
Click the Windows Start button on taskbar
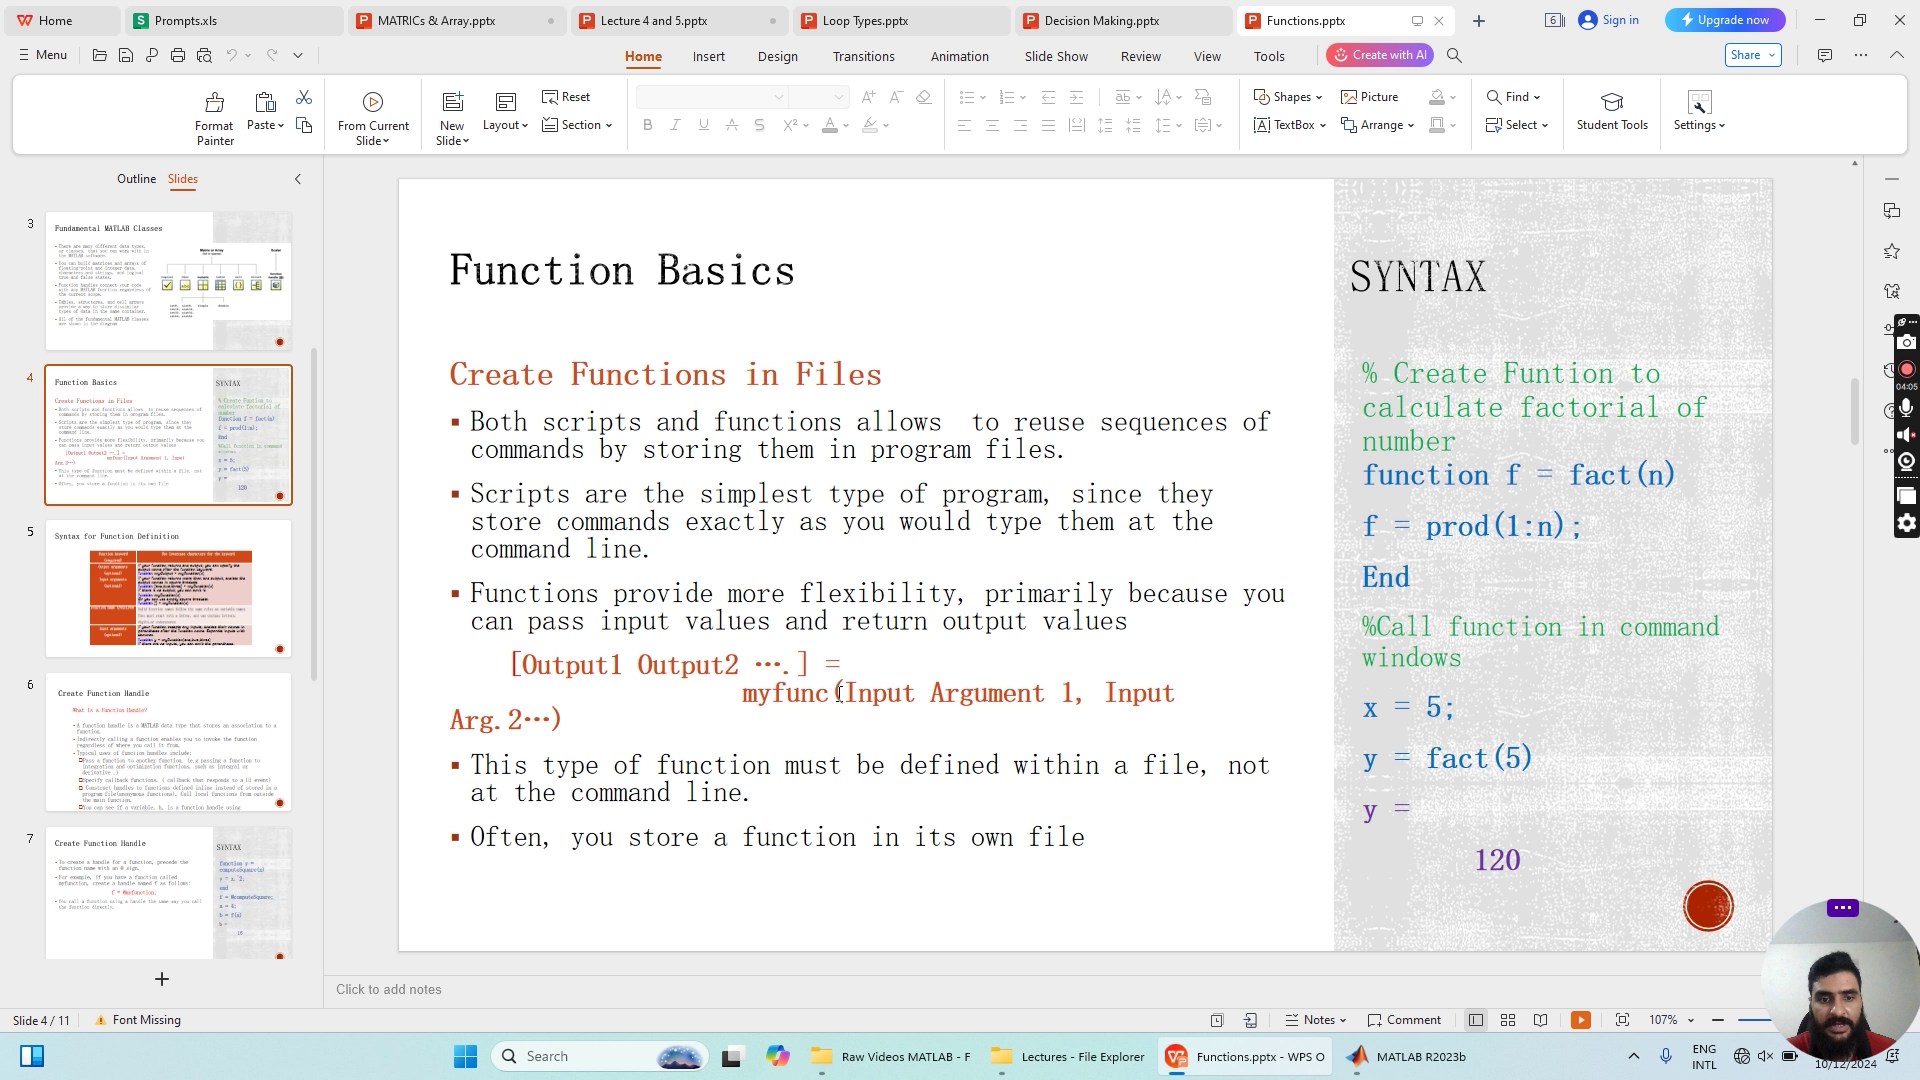465,1056
